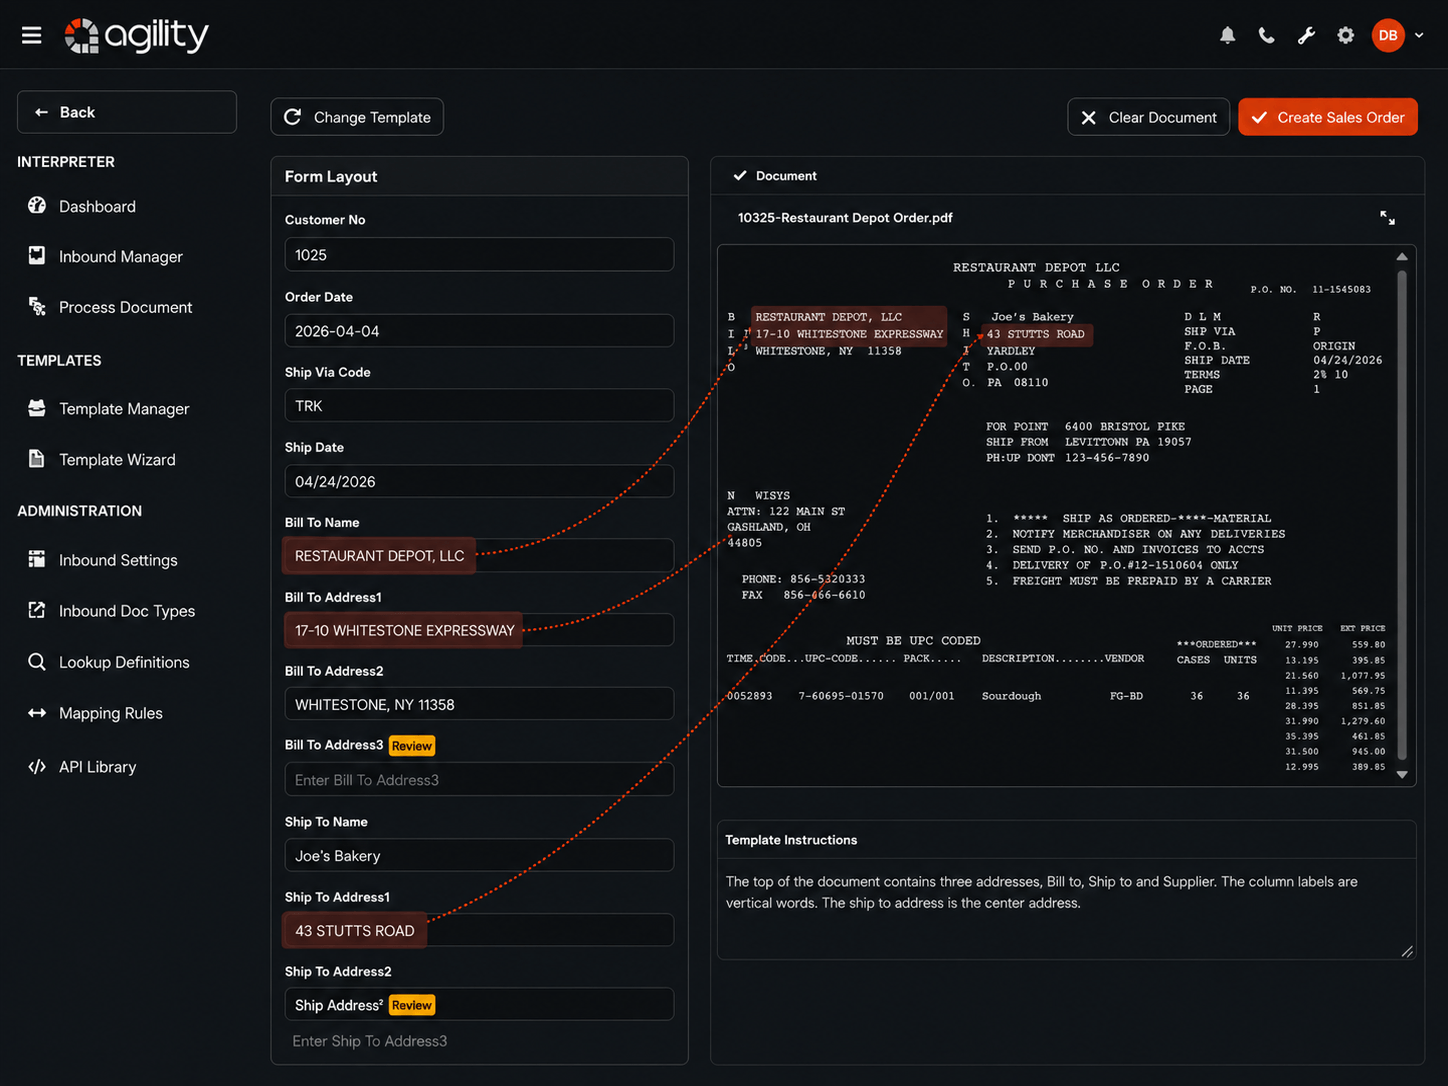Click the scroll up arrow in document preview
The image size is (1448, 1086).
point(1402,257)
